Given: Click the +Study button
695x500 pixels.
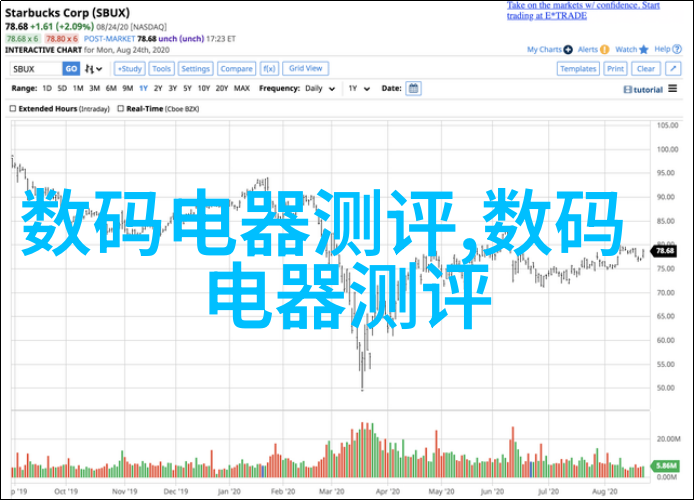Looking at the screenshot, I should (x=129, y=69).
